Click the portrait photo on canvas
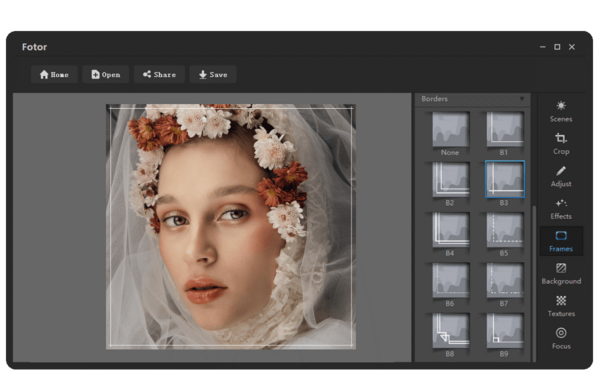 click(231, 227)
